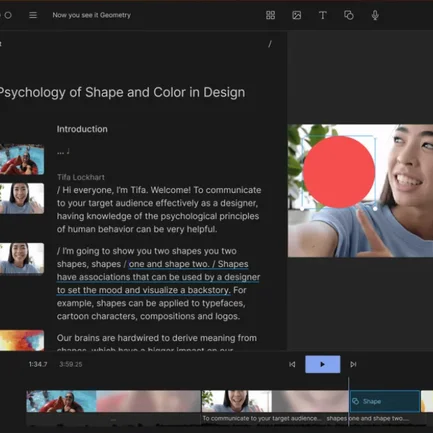Select the scene thumbnail beside 'I'm going to show'
433x433 pixels.
point(22,258)
